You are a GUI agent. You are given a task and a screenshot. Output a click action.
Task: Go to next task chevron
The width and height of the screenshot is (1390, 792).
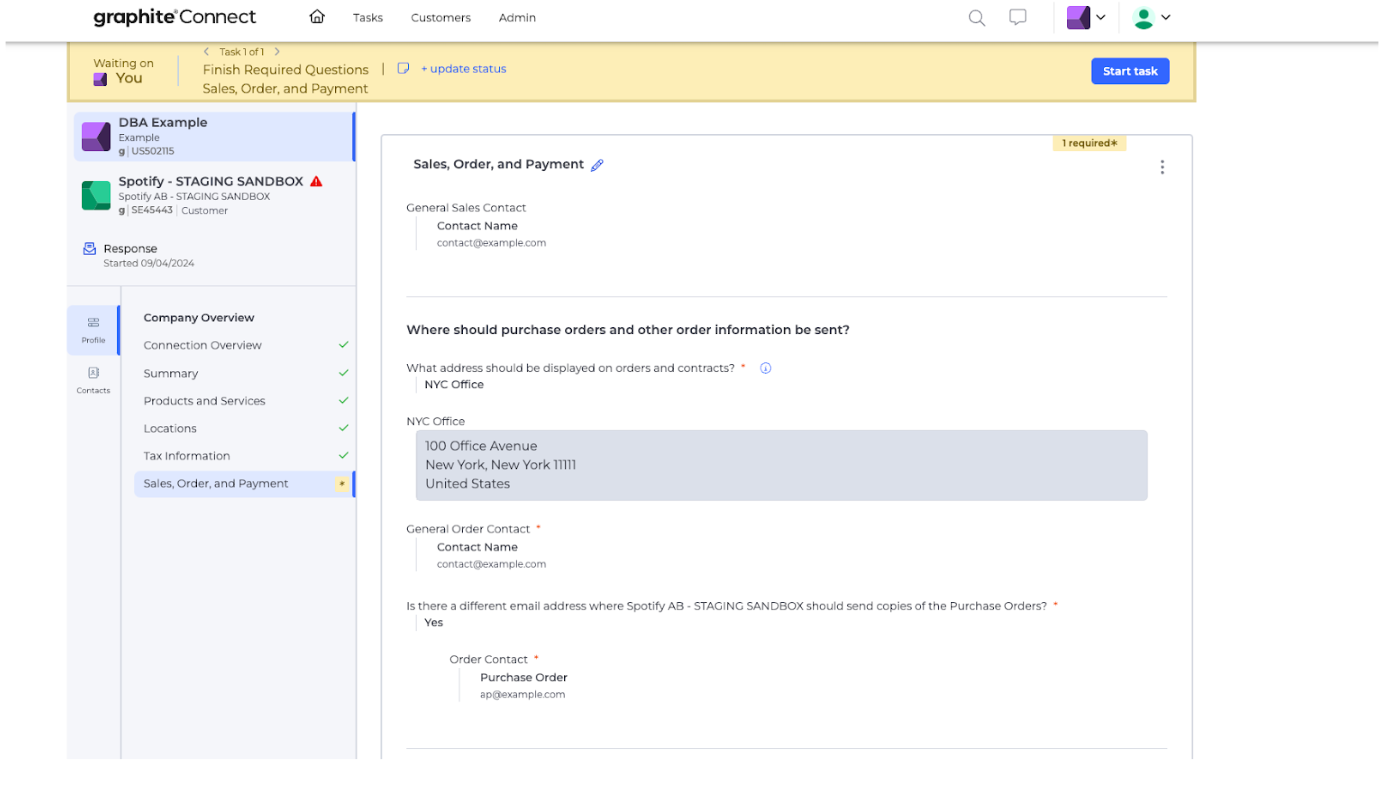coord(277,52)
